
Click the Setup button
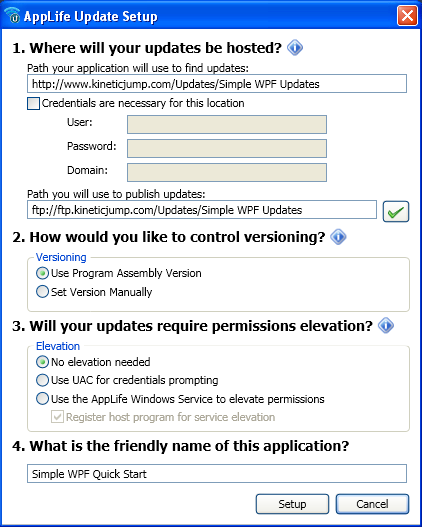pos(292,504)
